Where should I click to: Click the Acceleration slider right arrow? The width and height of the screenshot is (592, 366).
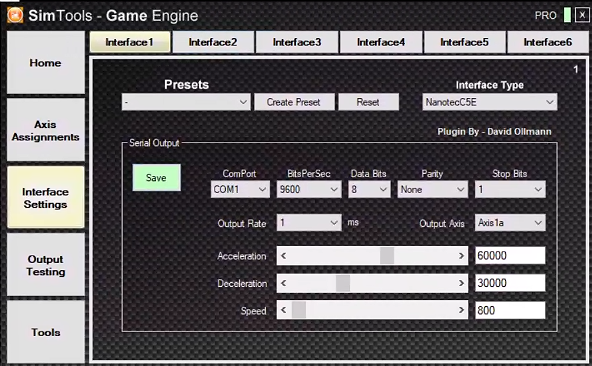[461, 256]
